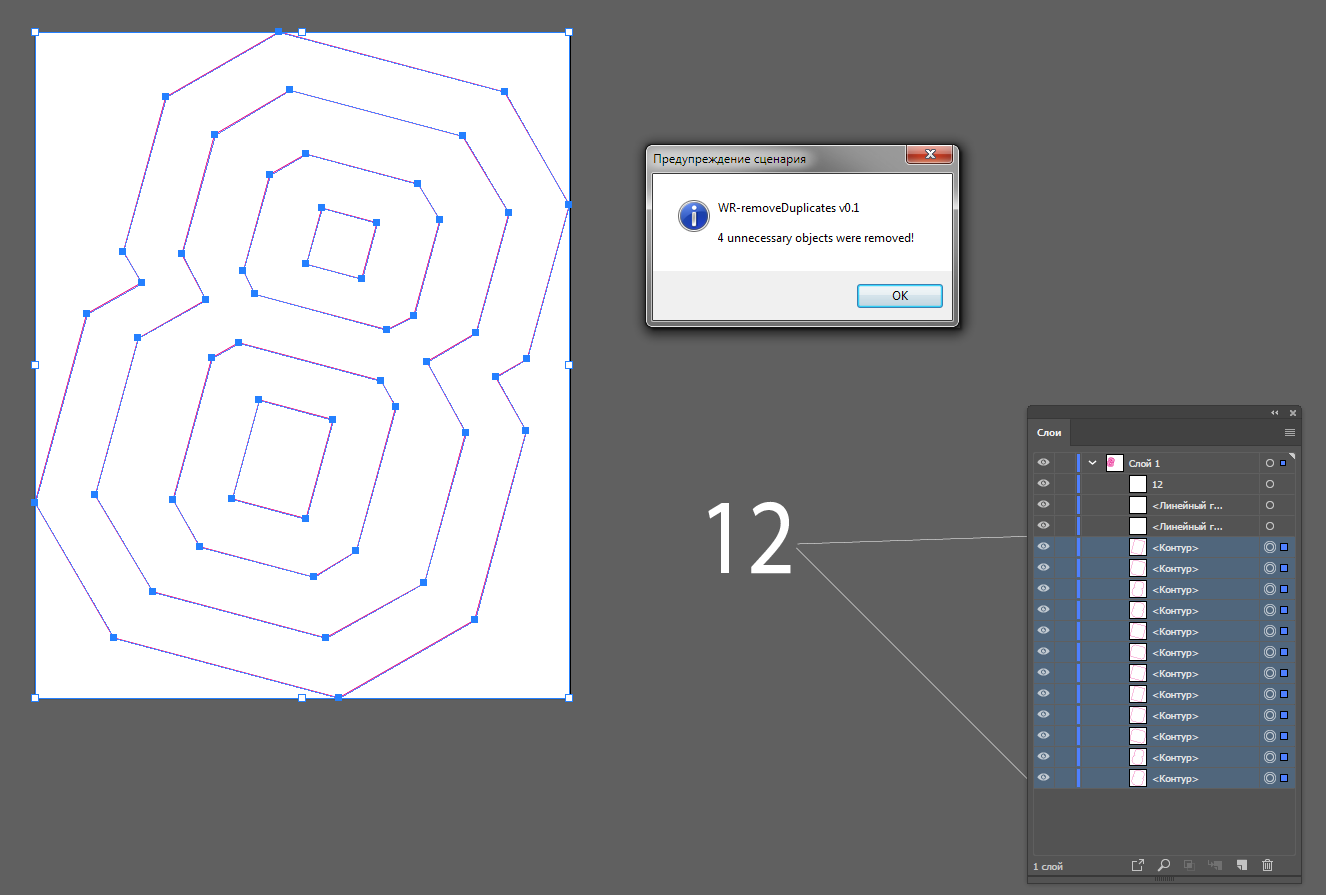Close the Слои panel
This screenshot has height=895, width=1326.
(1293, 413)
